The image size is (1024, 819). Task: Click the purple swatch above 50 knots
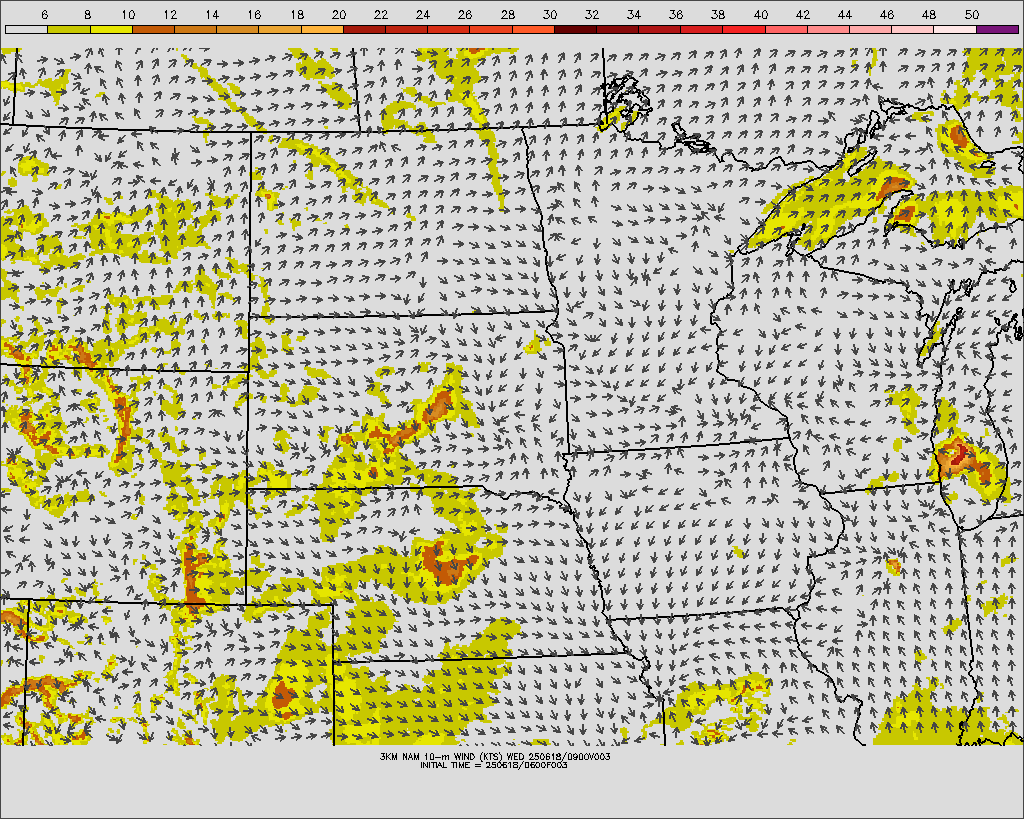click(997, 29)
